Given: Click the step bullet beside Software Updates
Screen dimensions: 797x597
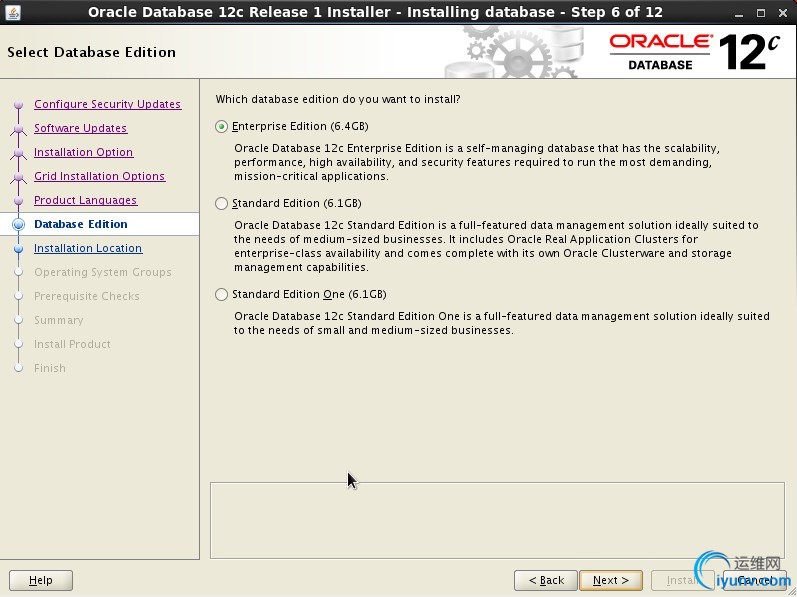Looking at the screenshot, I should click(x=19, y=129).
